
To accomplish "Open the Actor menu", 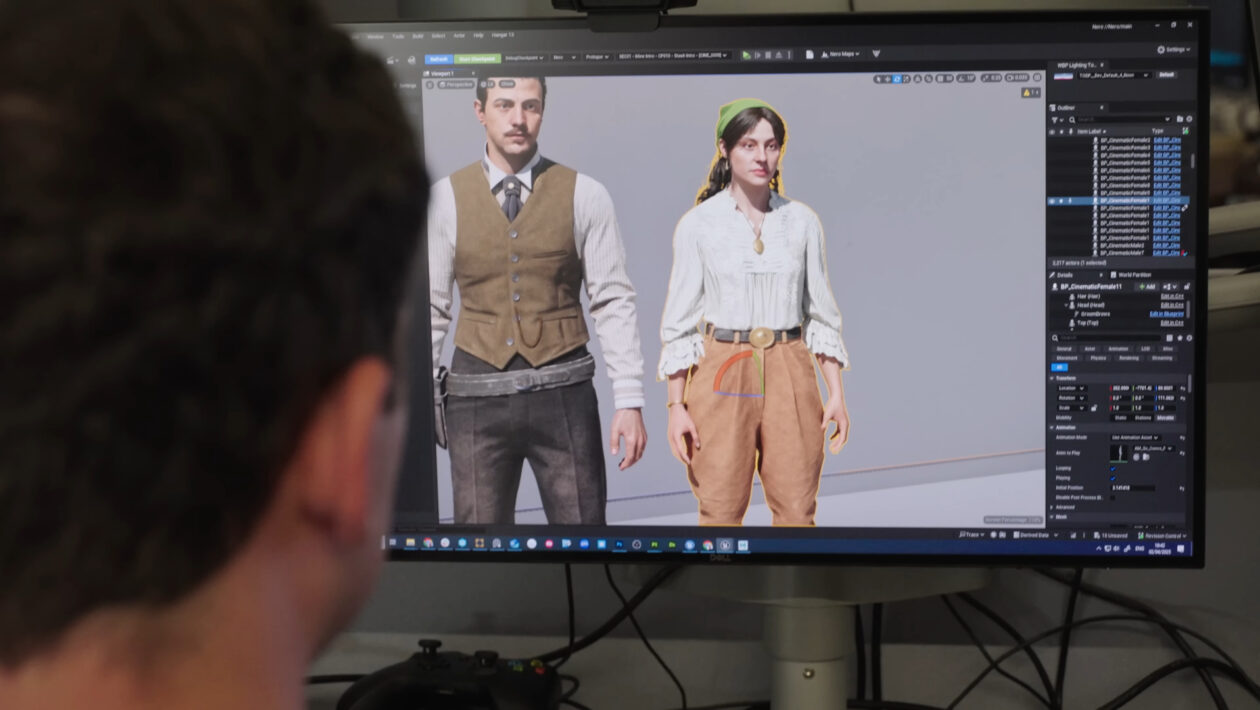I will 459,35.
